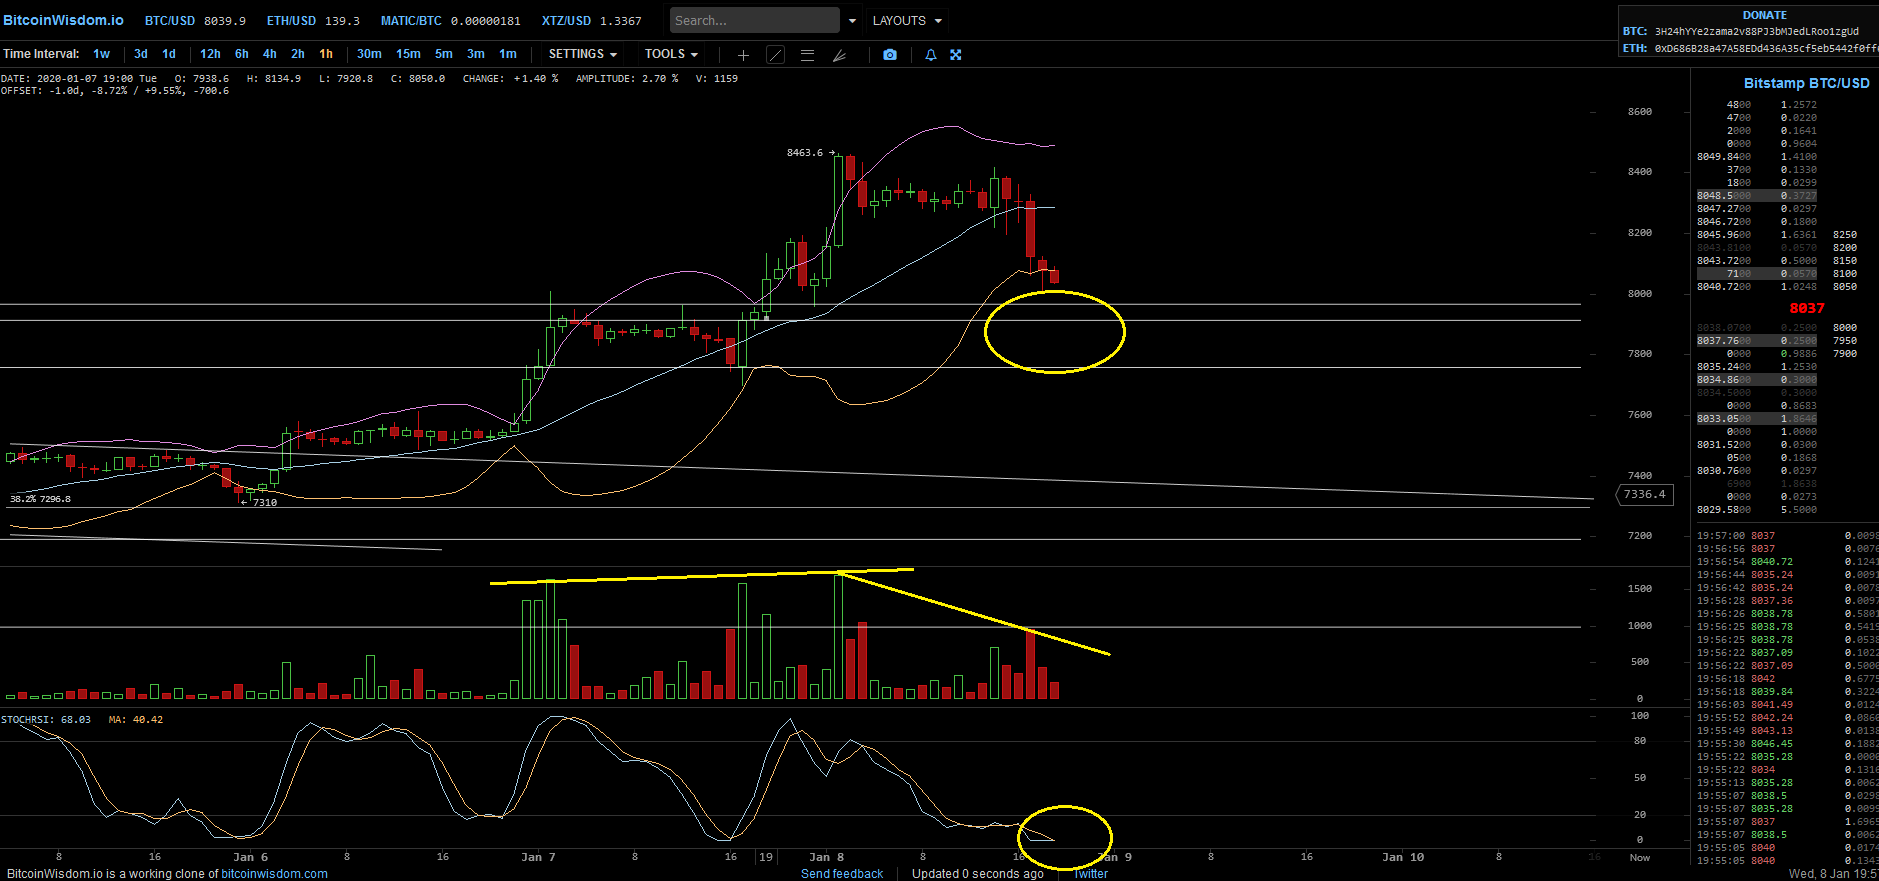Open the Twitter footer link
The width and height of the screenshot is (1879, 881).
tap(1090, 874)
